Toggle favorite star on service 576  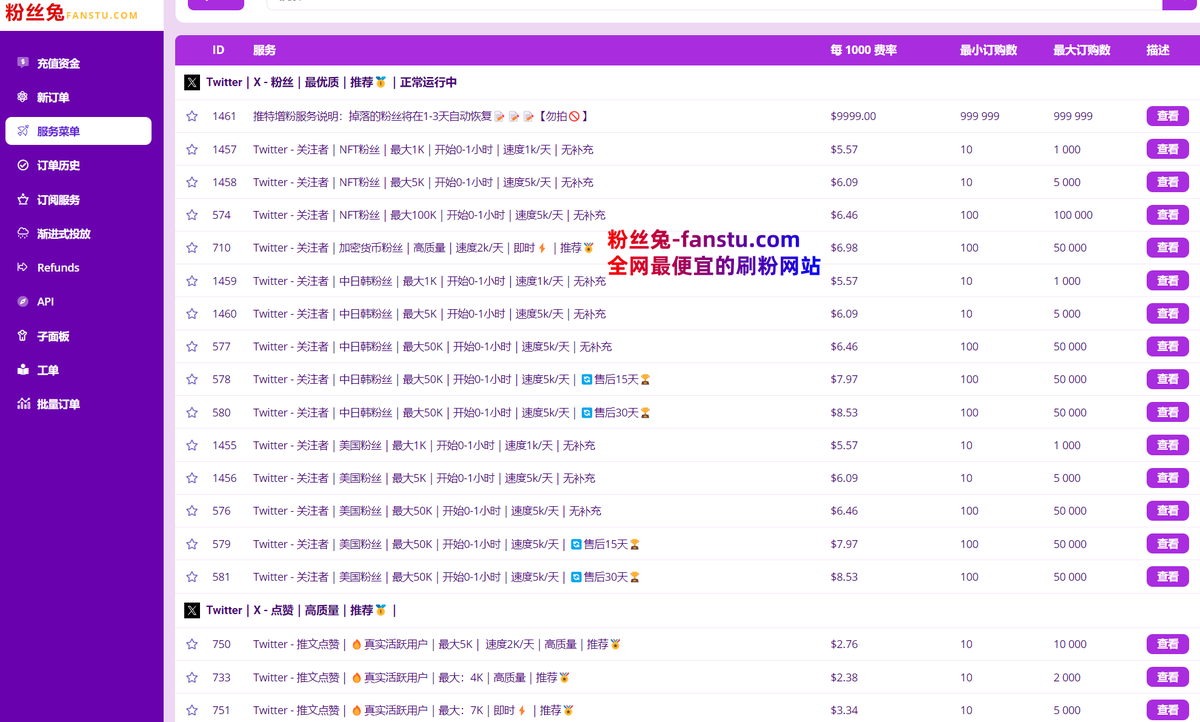pos(192,511)
